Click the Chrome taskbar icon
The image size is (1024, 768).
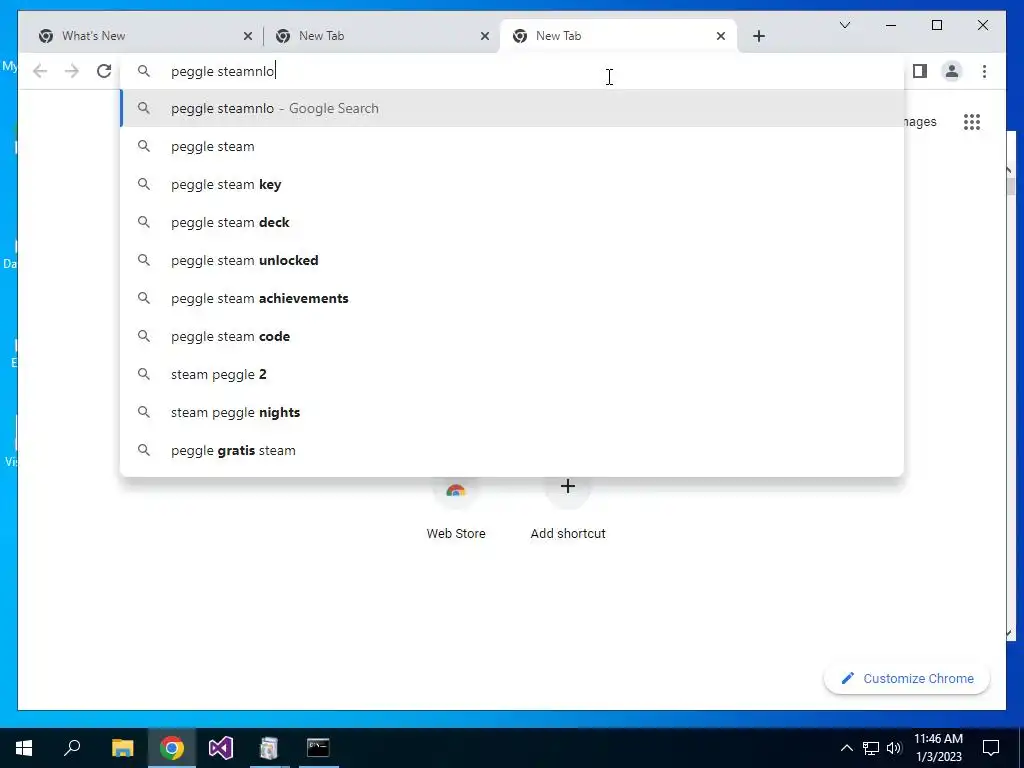(x=172, y=748)
